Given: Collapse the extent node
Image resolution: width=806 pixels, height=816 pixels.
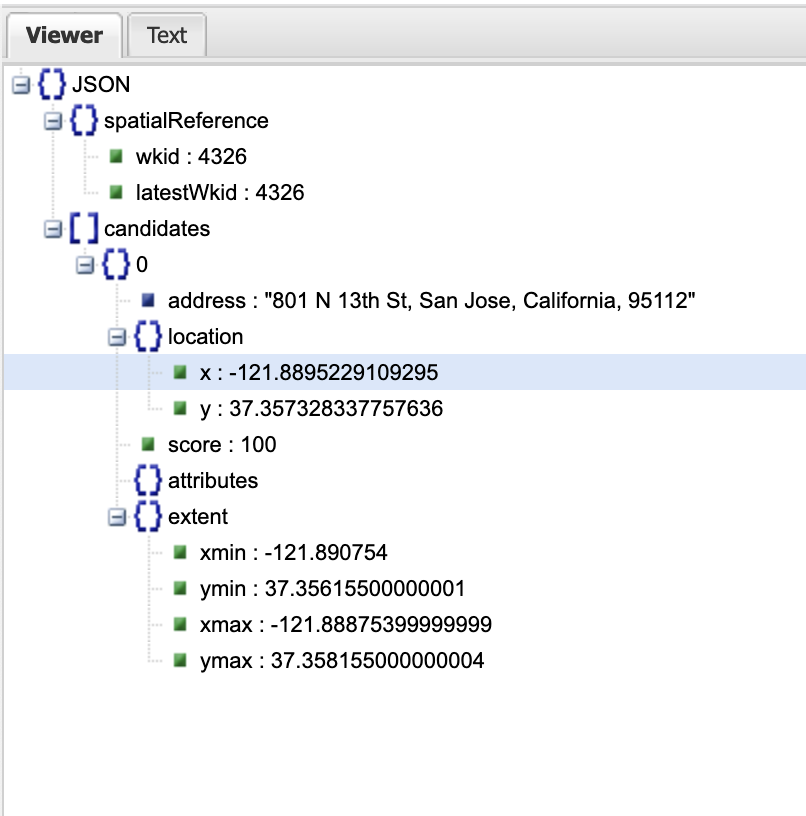Looking at the screenshot, I should coord(116,518).
